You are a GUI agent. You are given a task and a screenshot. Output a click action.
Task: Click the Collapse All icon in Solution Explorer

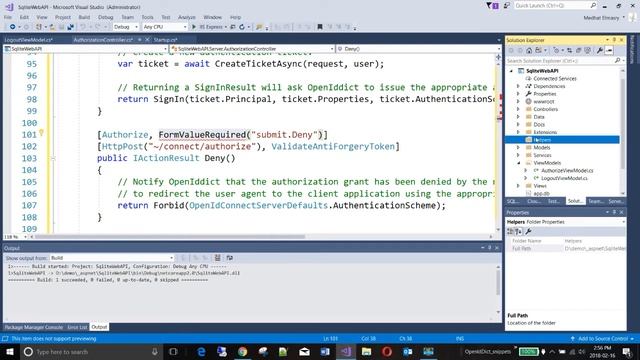pos(578,50)
